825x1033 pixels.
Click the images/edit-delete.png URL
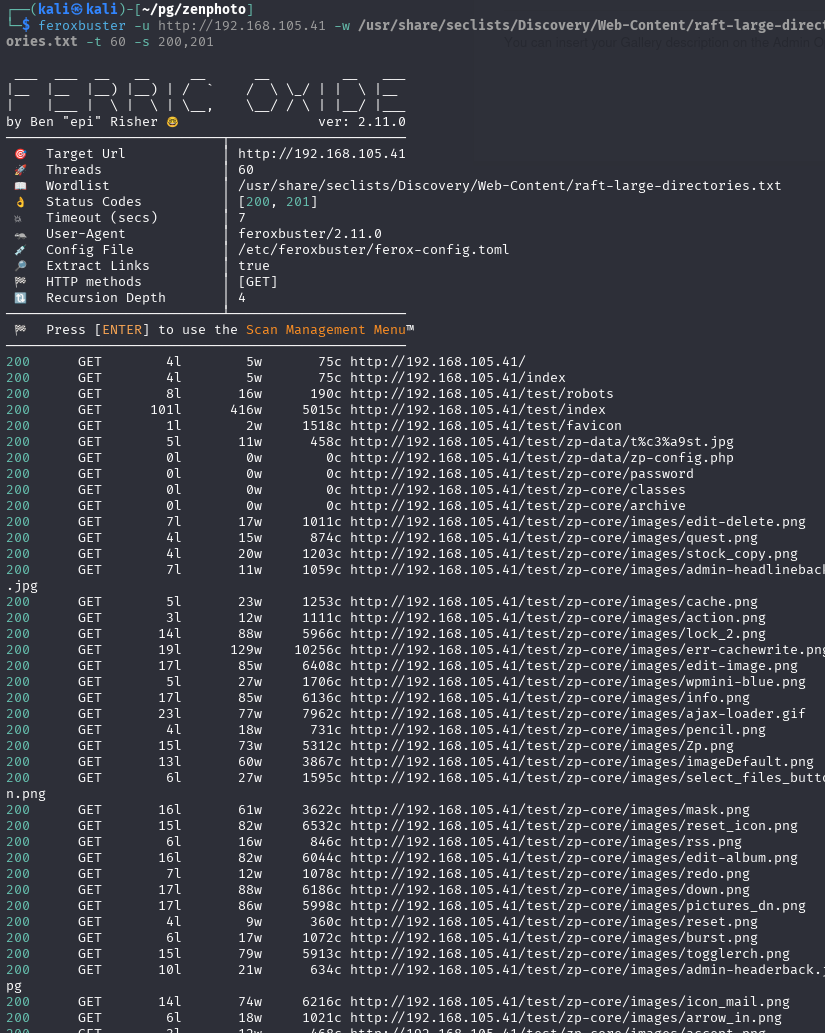coord(578,522)
